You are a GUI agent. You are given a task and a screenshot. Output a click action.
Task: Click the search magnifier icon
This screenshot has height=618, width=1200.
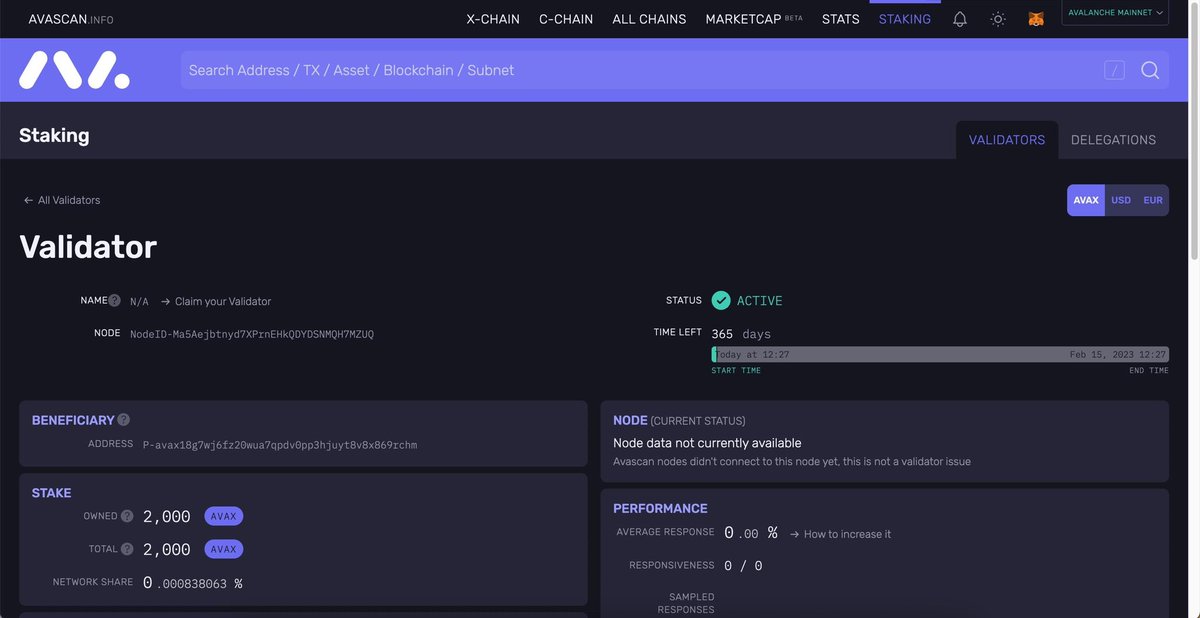[1150, 70]
